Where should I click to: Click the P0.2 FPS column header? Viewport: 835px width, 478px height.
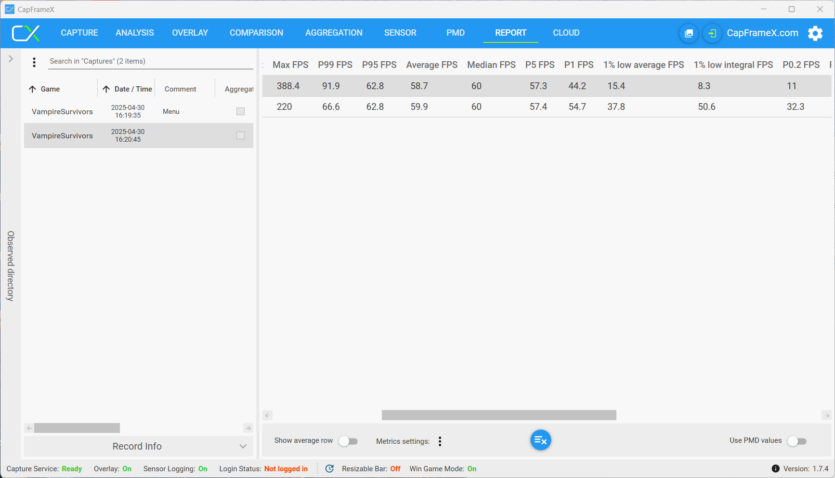point(801,65)
